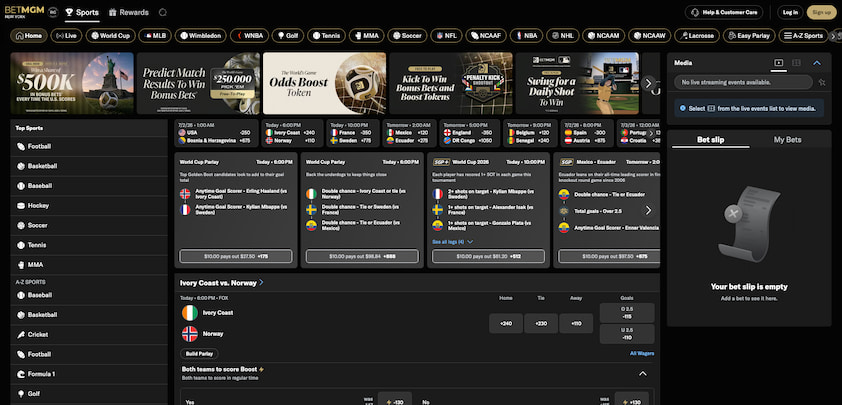
Task: Add the $10.00 pays out $27.50 parlay
Action: (x=236, y=256)
